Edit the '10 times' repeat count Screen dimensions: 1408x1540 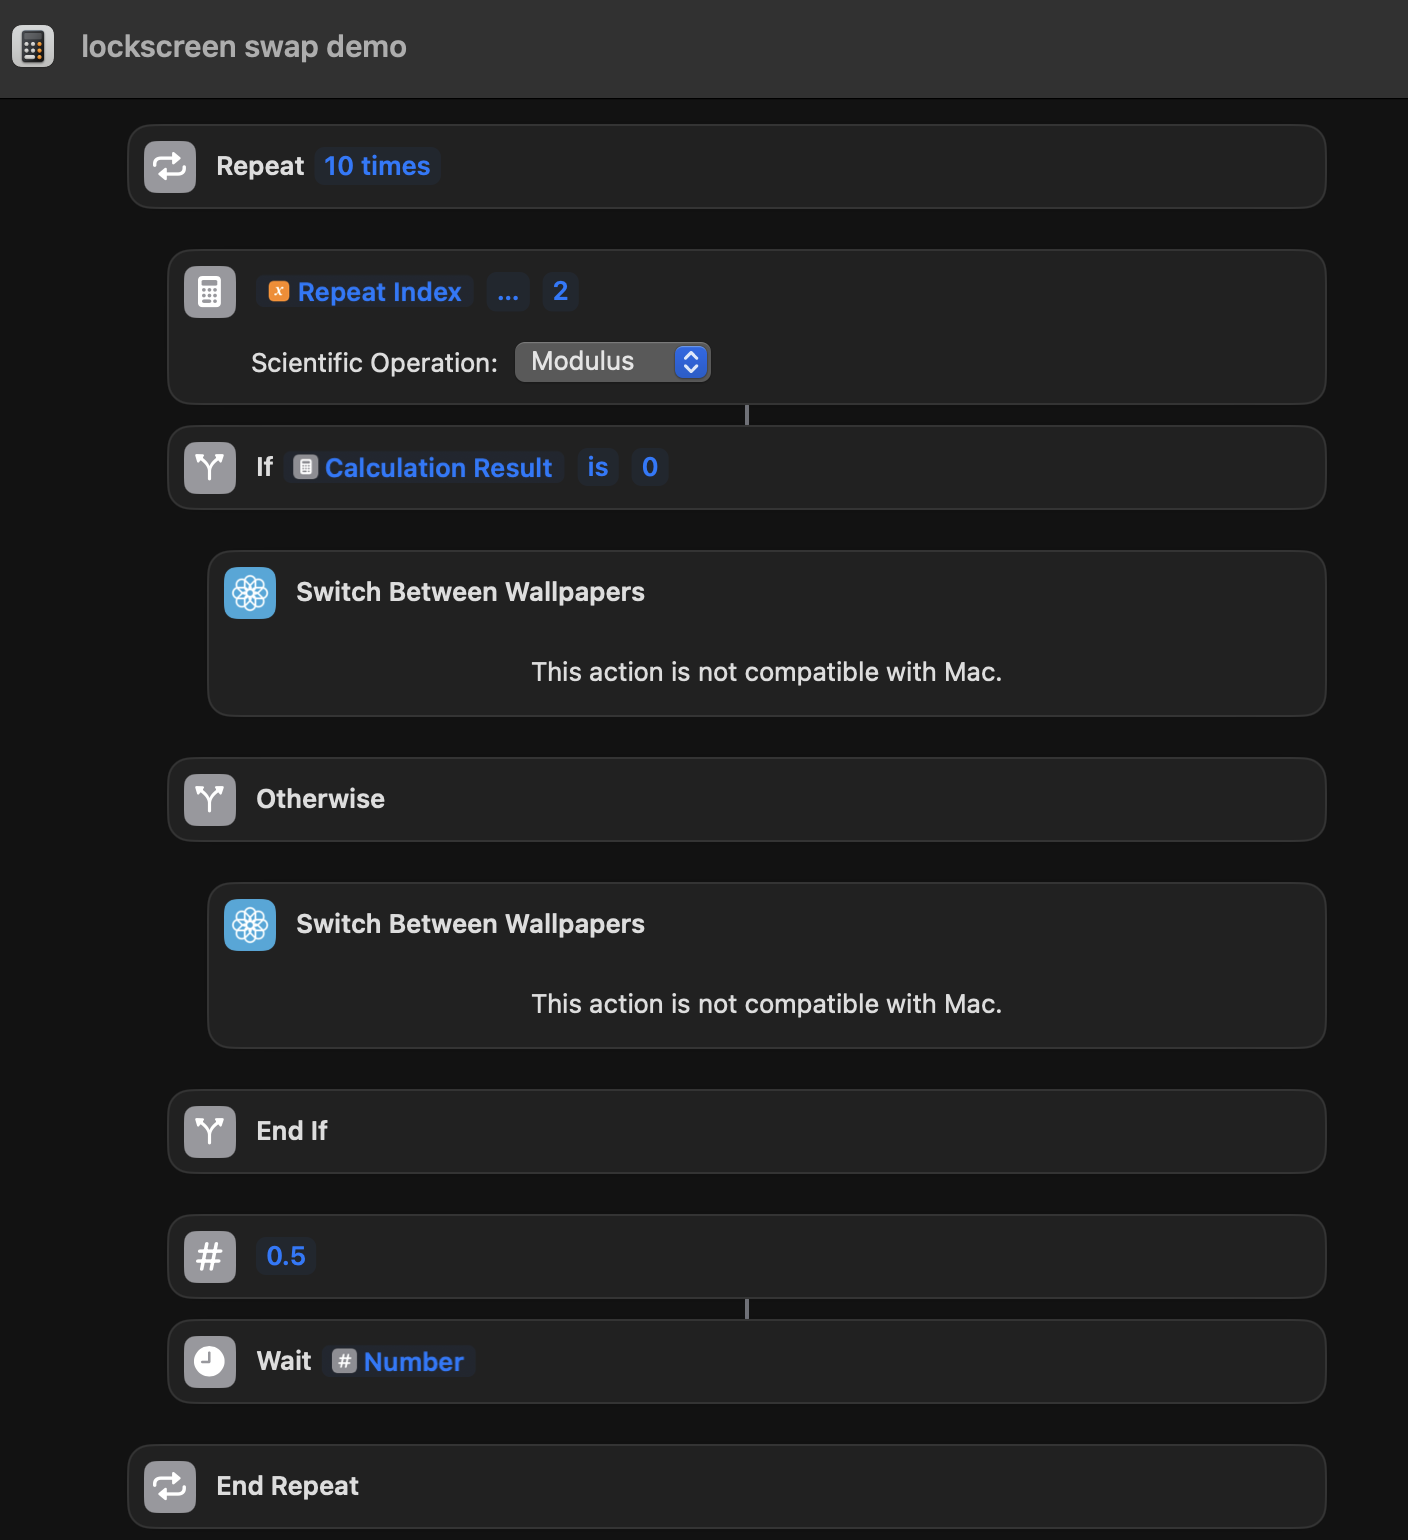coord(377,166)
